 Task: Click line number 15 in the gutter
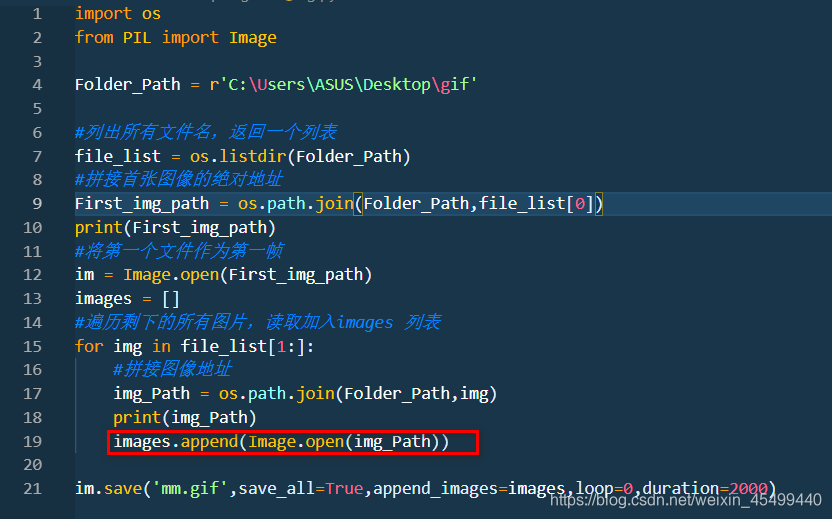coord(32,347)
